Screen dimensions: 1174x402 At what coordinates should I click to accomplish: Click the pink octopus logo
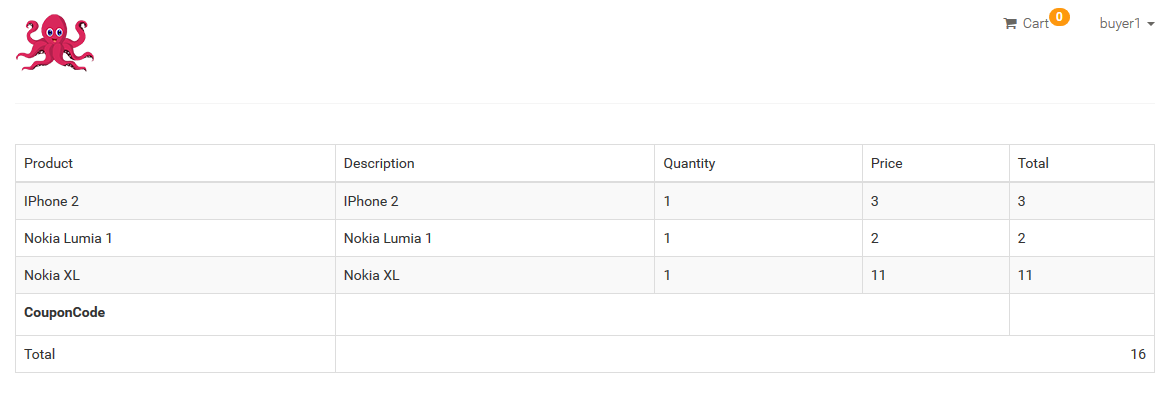pos(55,43)
